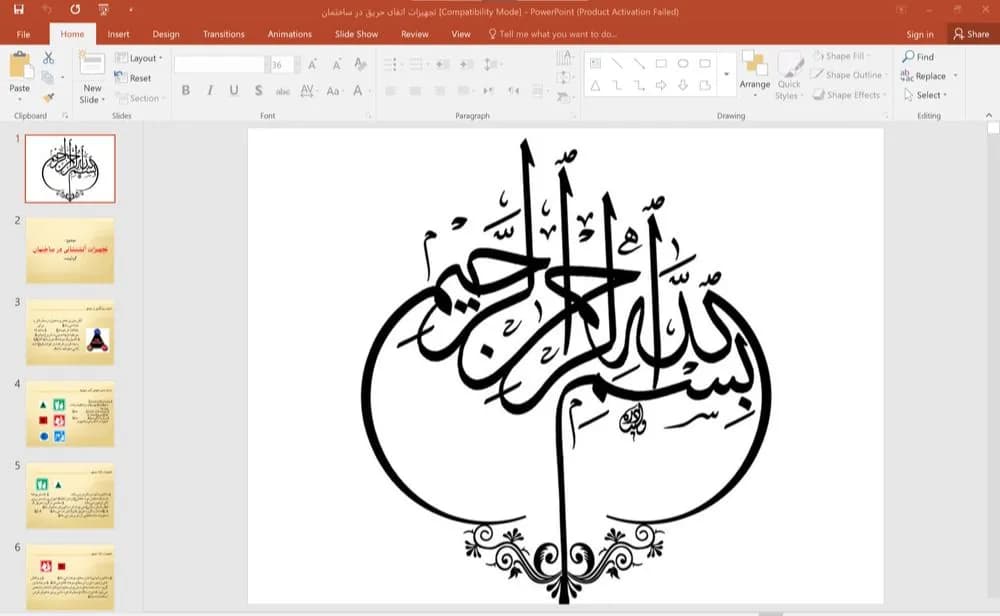This screenshot has height=616, width=1000.
Task: Open the Shape Fill dropdown
Action: tap(842, 56)
